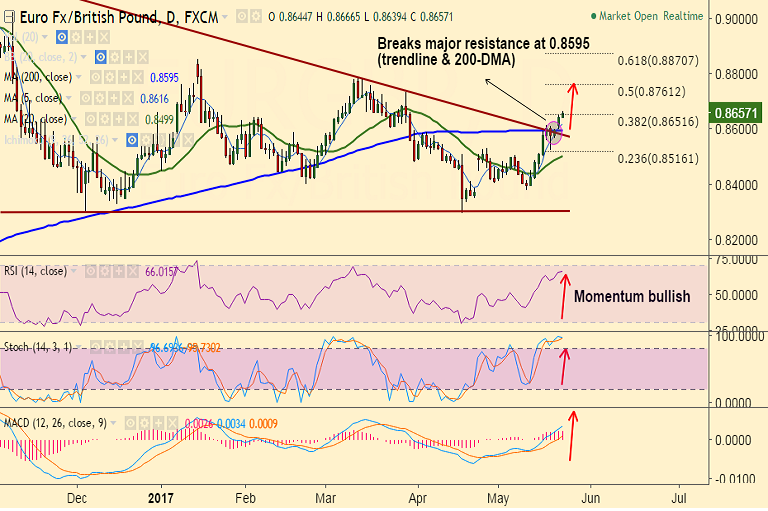The image size is (768, 511).
Task: Delete MA (20, close) using the X icon
Action: [133, 119]
